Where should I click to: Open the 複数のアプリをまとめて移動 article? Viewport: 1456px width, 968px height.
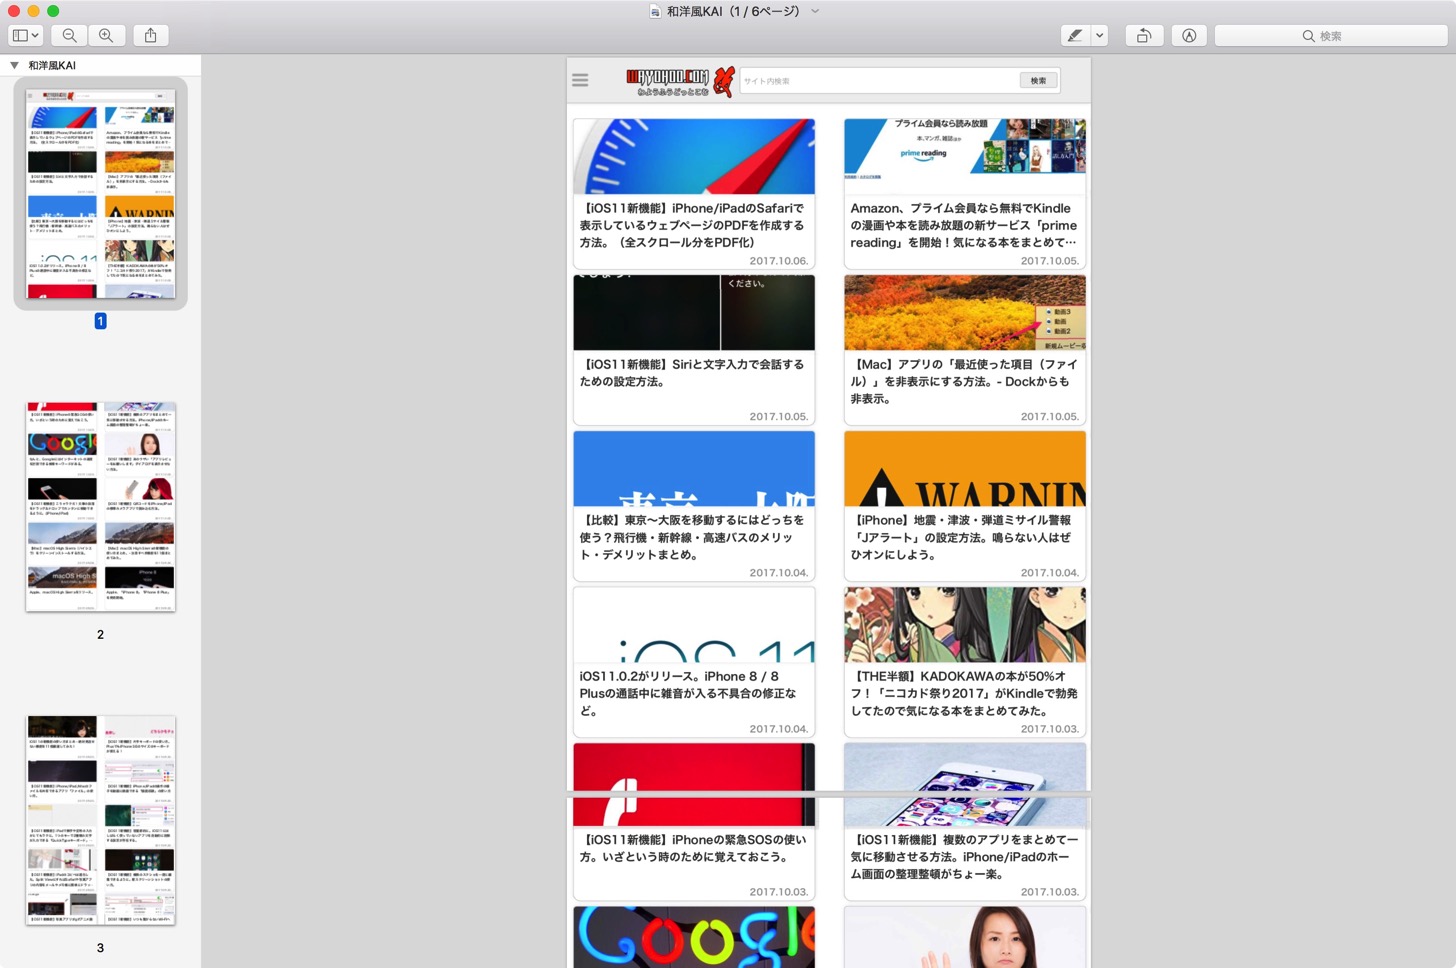coord(964,857)
